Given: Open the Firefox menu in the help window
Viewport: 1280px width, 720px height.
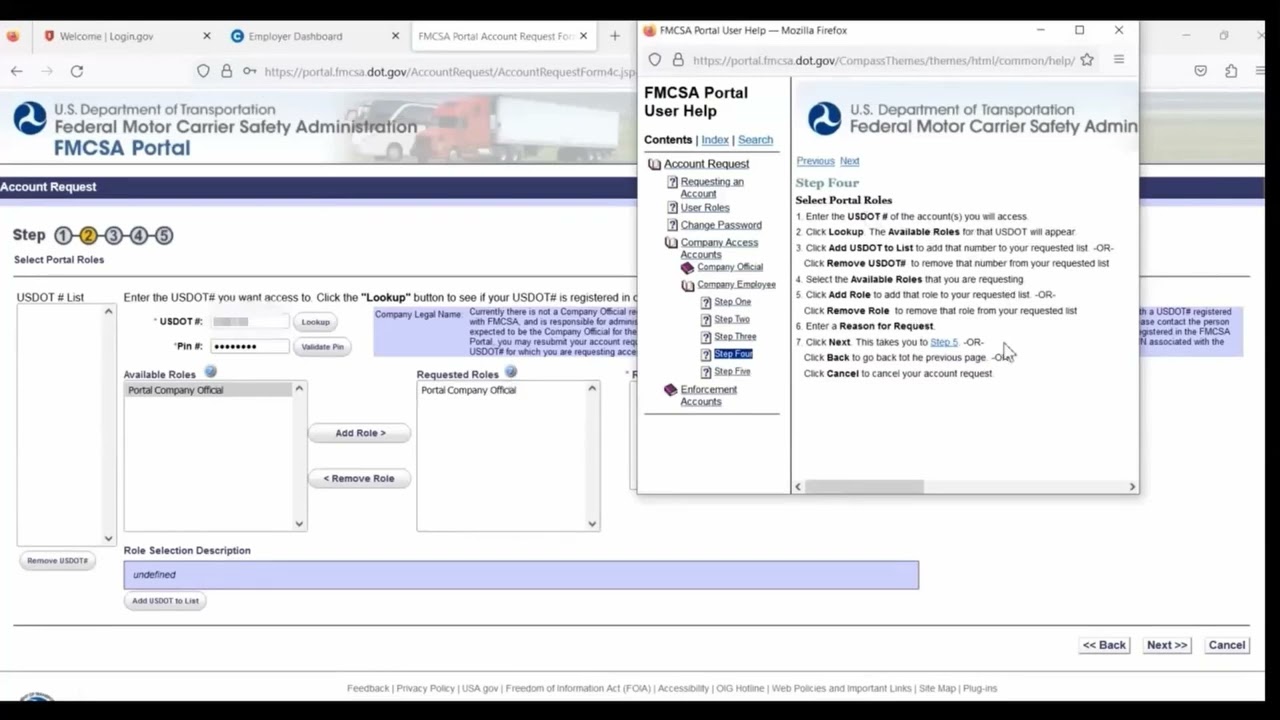Looking at the screenshot, I should coord(1119,60).
